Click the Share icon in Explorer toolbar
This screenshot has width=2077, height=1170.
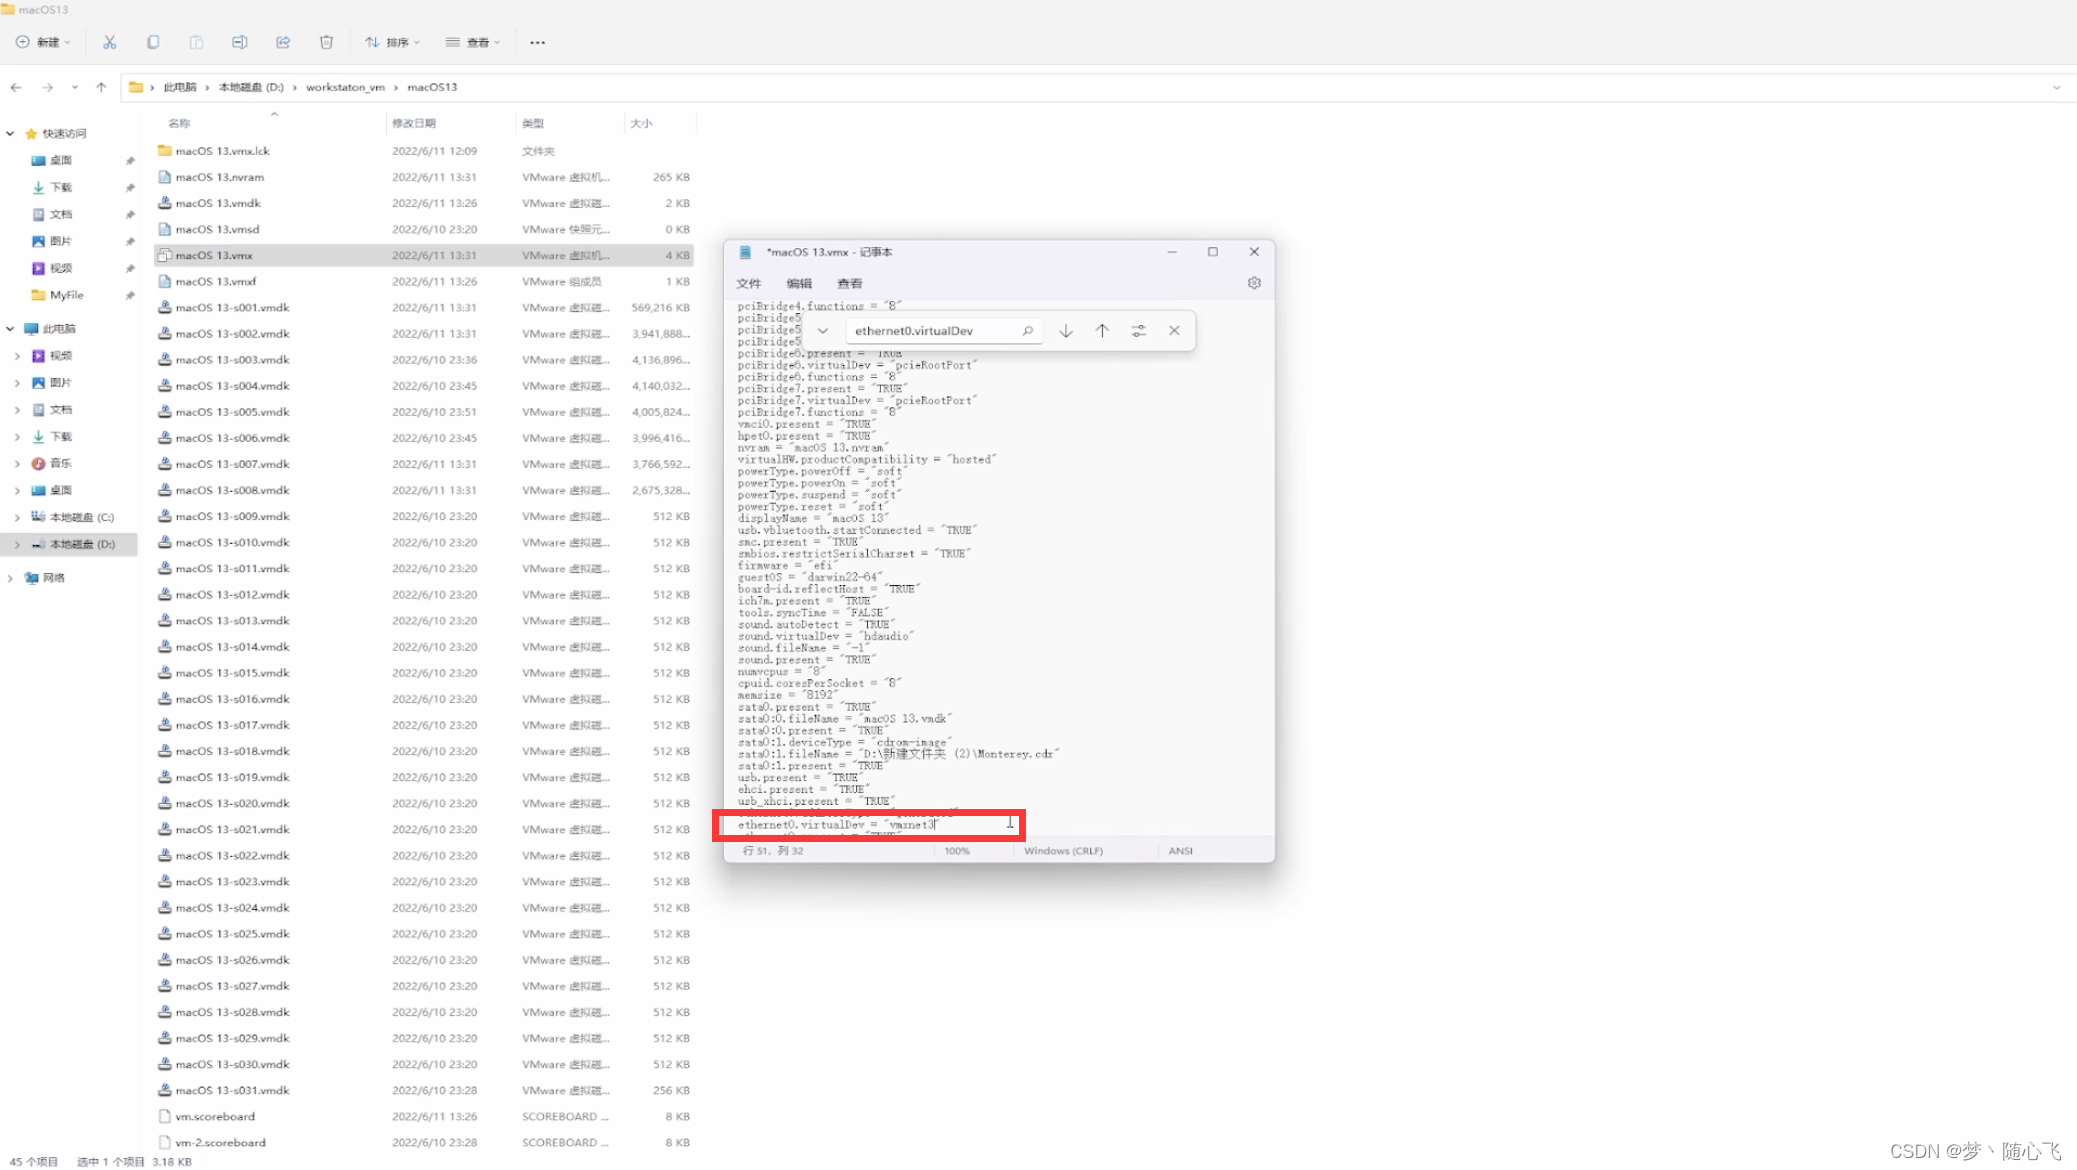pyautogui.click(x=283, y=42)
